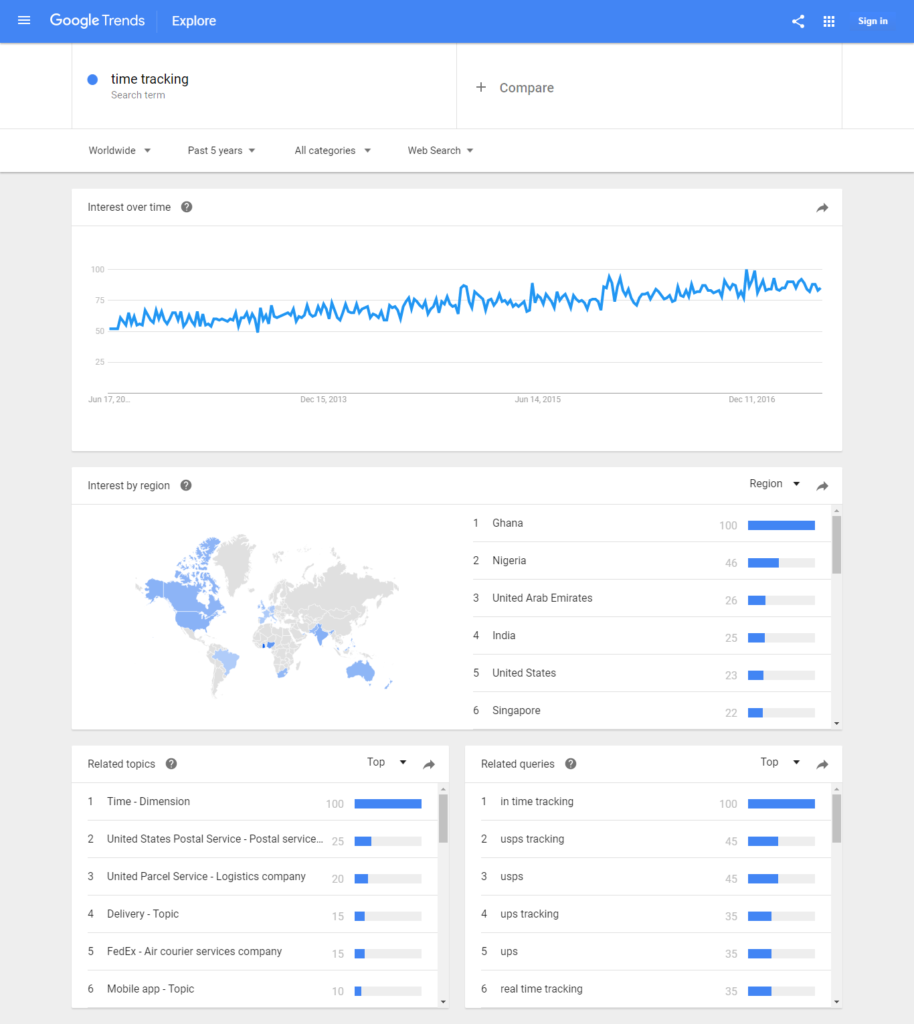Screen dimensions: 914x1024
Task: Click the Related queries scrollbar thumb
Action: click(836, 818)
